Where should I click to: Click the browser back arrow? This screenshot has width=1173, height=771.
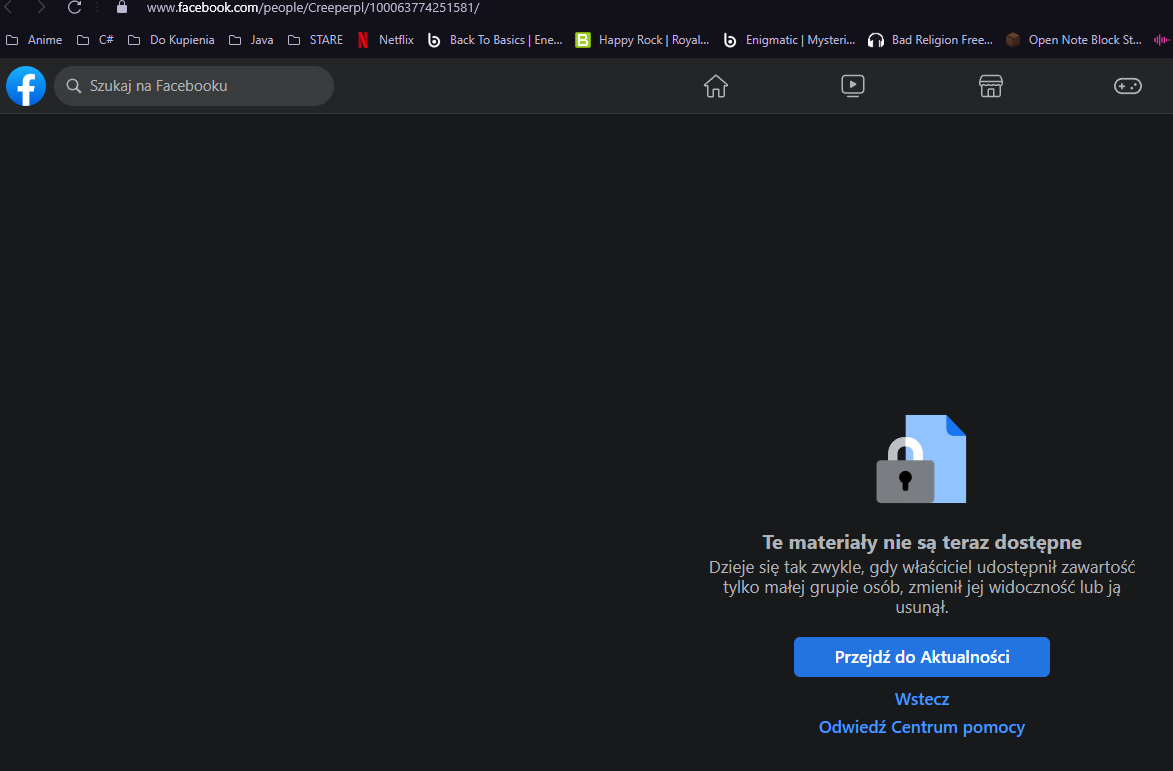coord(10,8)
